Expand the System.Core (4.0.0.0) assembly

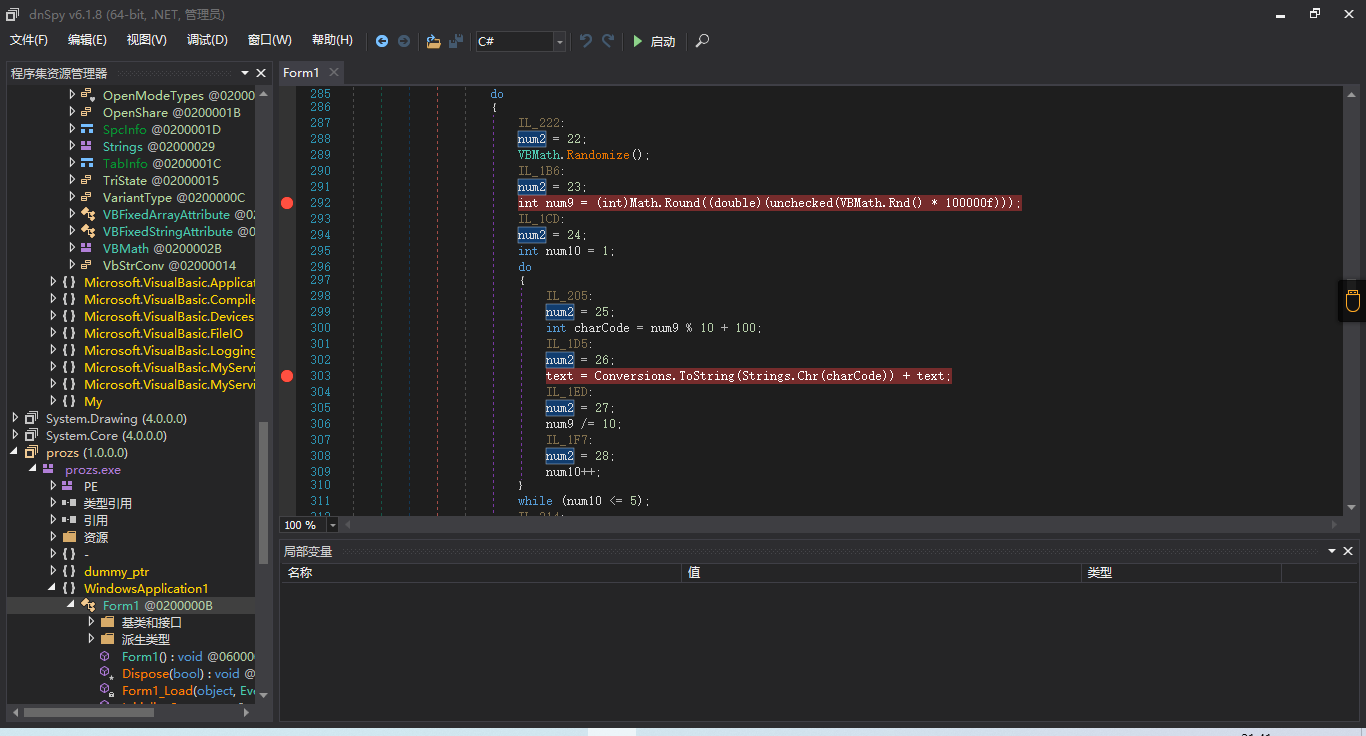[15, 435]
